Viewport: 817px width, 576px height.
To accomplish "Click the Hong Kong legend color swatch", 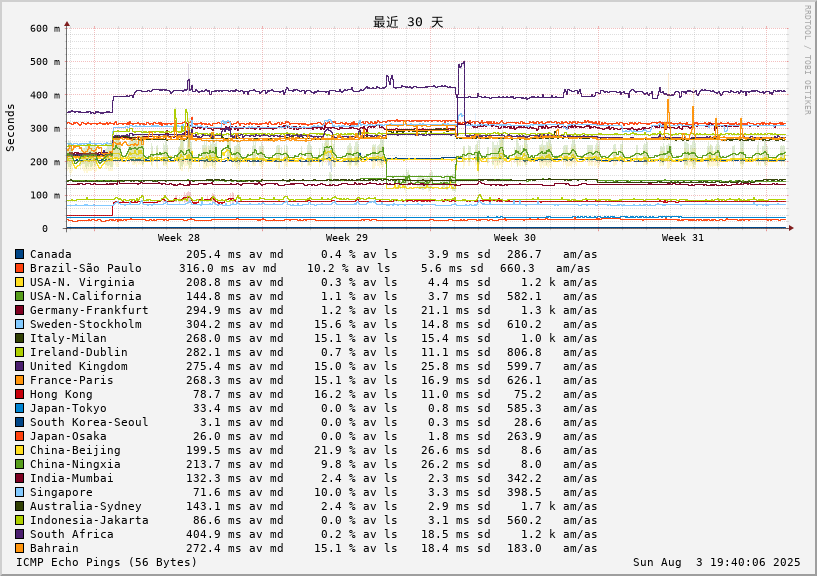I will tap(19, 395).
